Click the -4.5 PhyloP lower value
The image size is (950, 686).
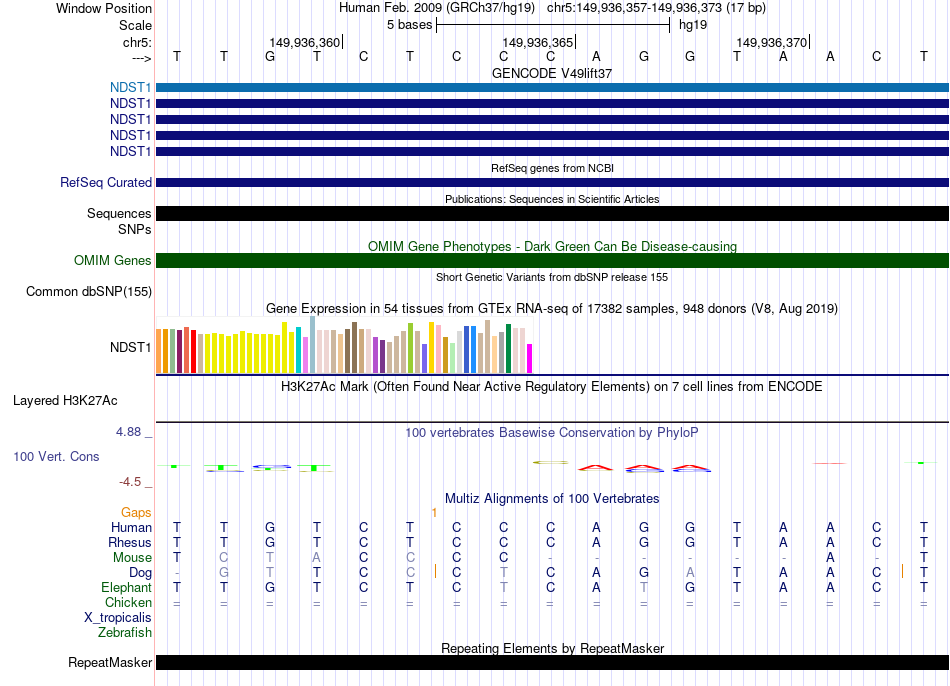coord(130,482)
